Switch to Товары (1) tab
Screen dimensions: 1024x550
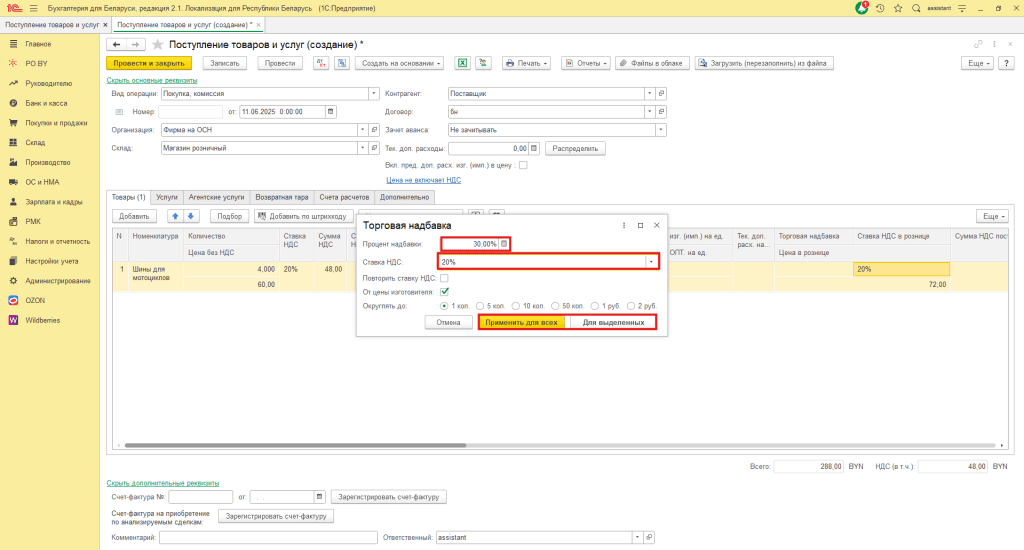(129, 197)
